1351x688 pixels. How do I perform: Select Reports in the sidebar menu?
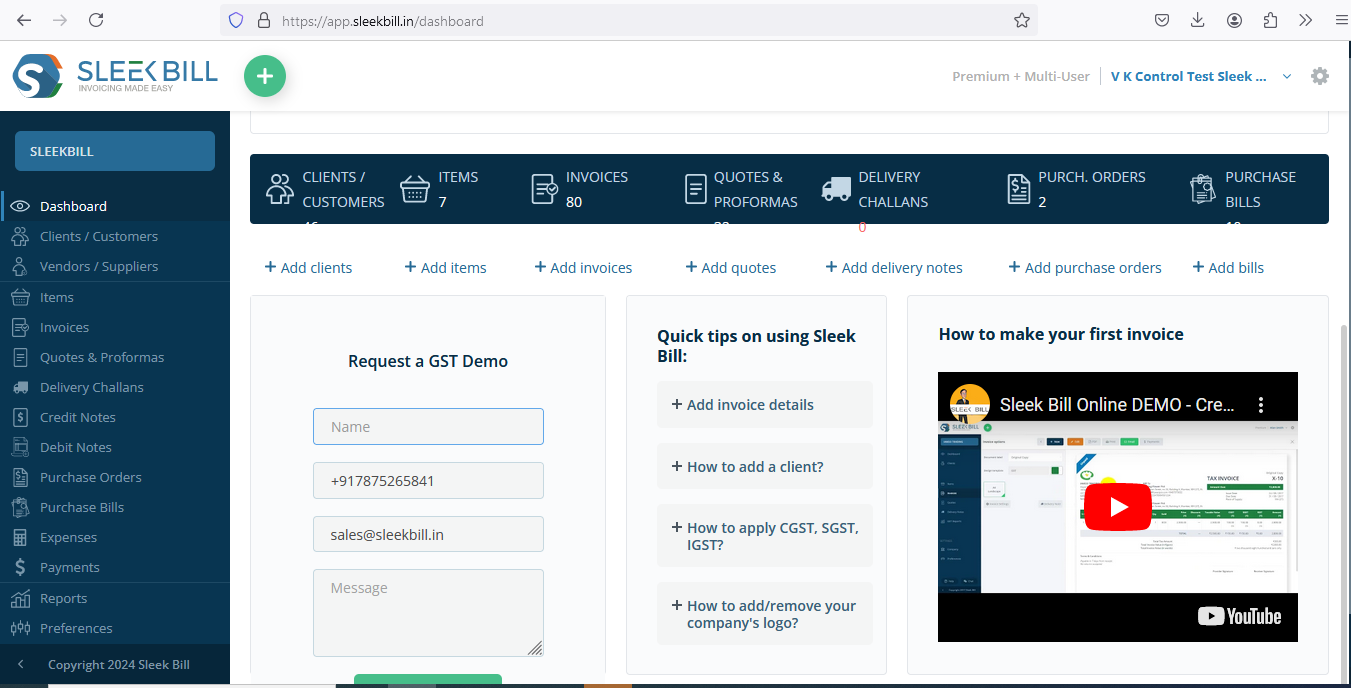(63, 598)
